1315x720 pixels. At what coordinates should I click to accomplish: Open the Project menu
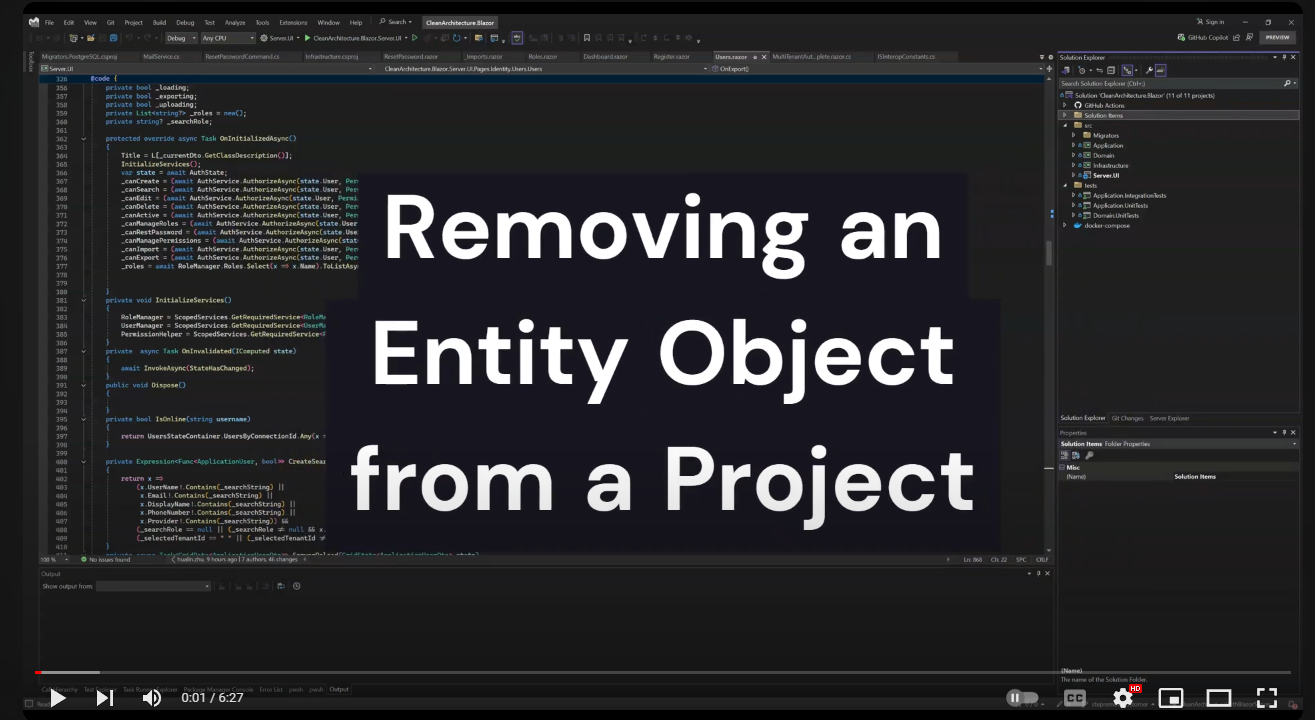(x=134, y=22)
